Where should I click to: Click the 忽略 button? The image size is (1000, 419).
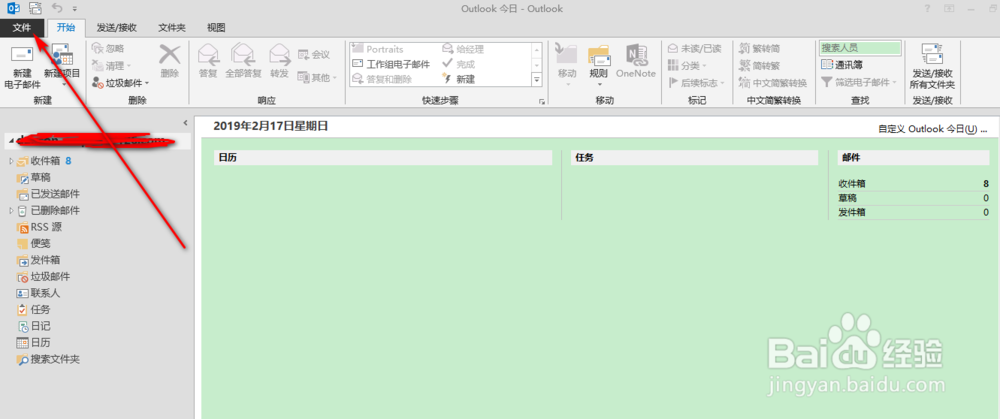pyautogui.click(x=108, y=48)
